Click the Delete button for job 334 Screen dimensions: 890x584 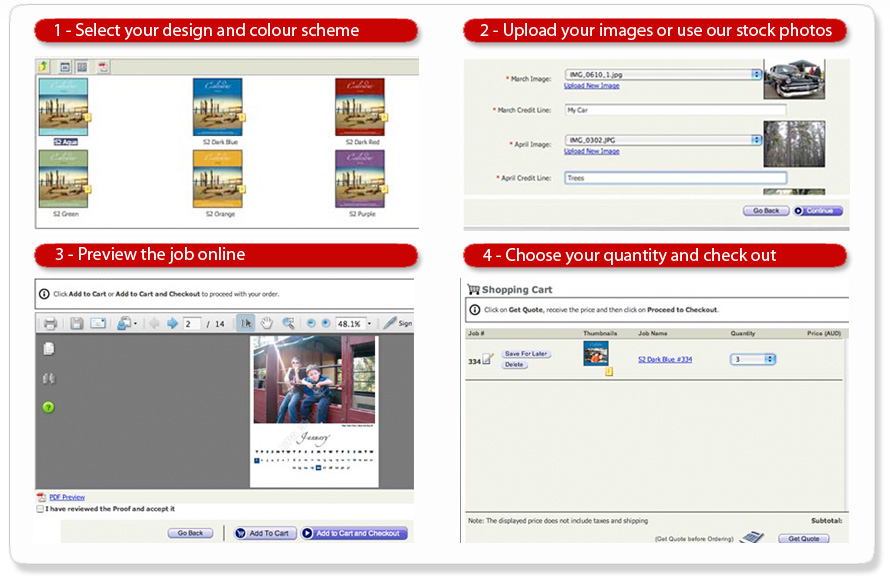[x=514, y=365]
